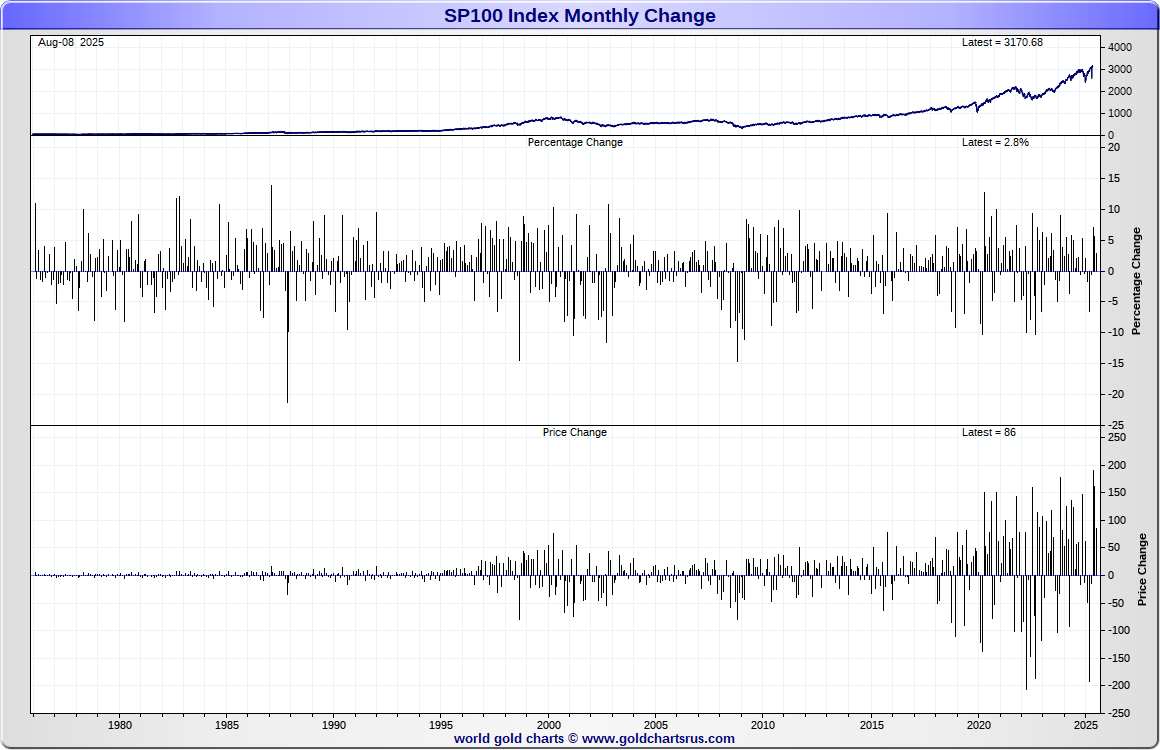Click the 3000 index axis value
This screenshot has height=750, width=1160.
click(1120, 70)
